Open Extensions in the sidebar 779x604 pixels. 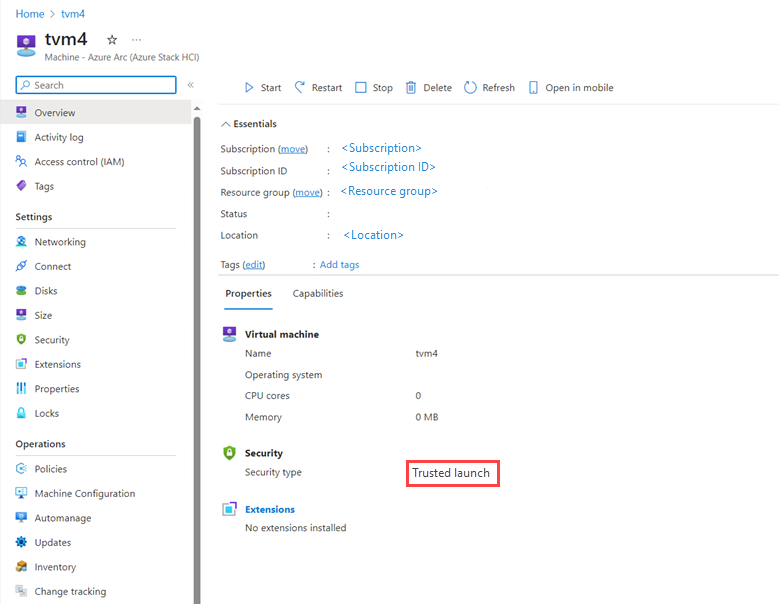tap(58, 364)
